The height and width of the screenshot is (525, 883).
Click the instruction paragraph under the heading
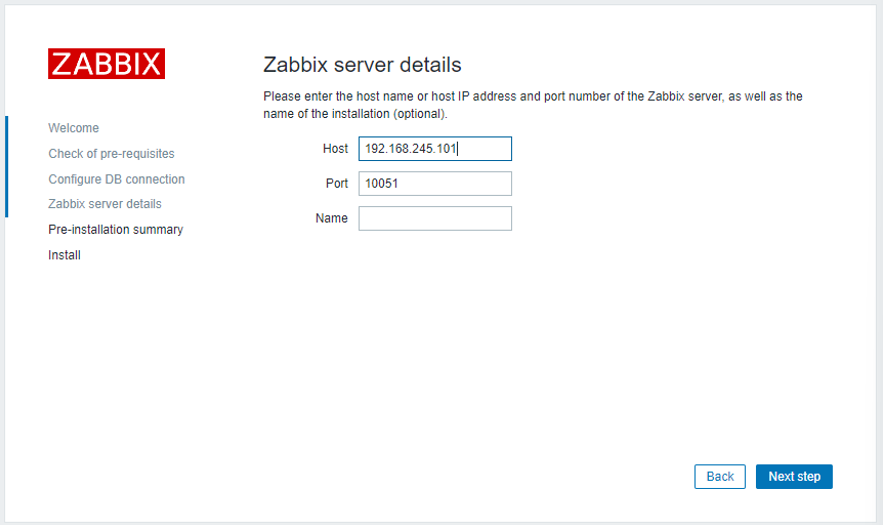(532, 97)
